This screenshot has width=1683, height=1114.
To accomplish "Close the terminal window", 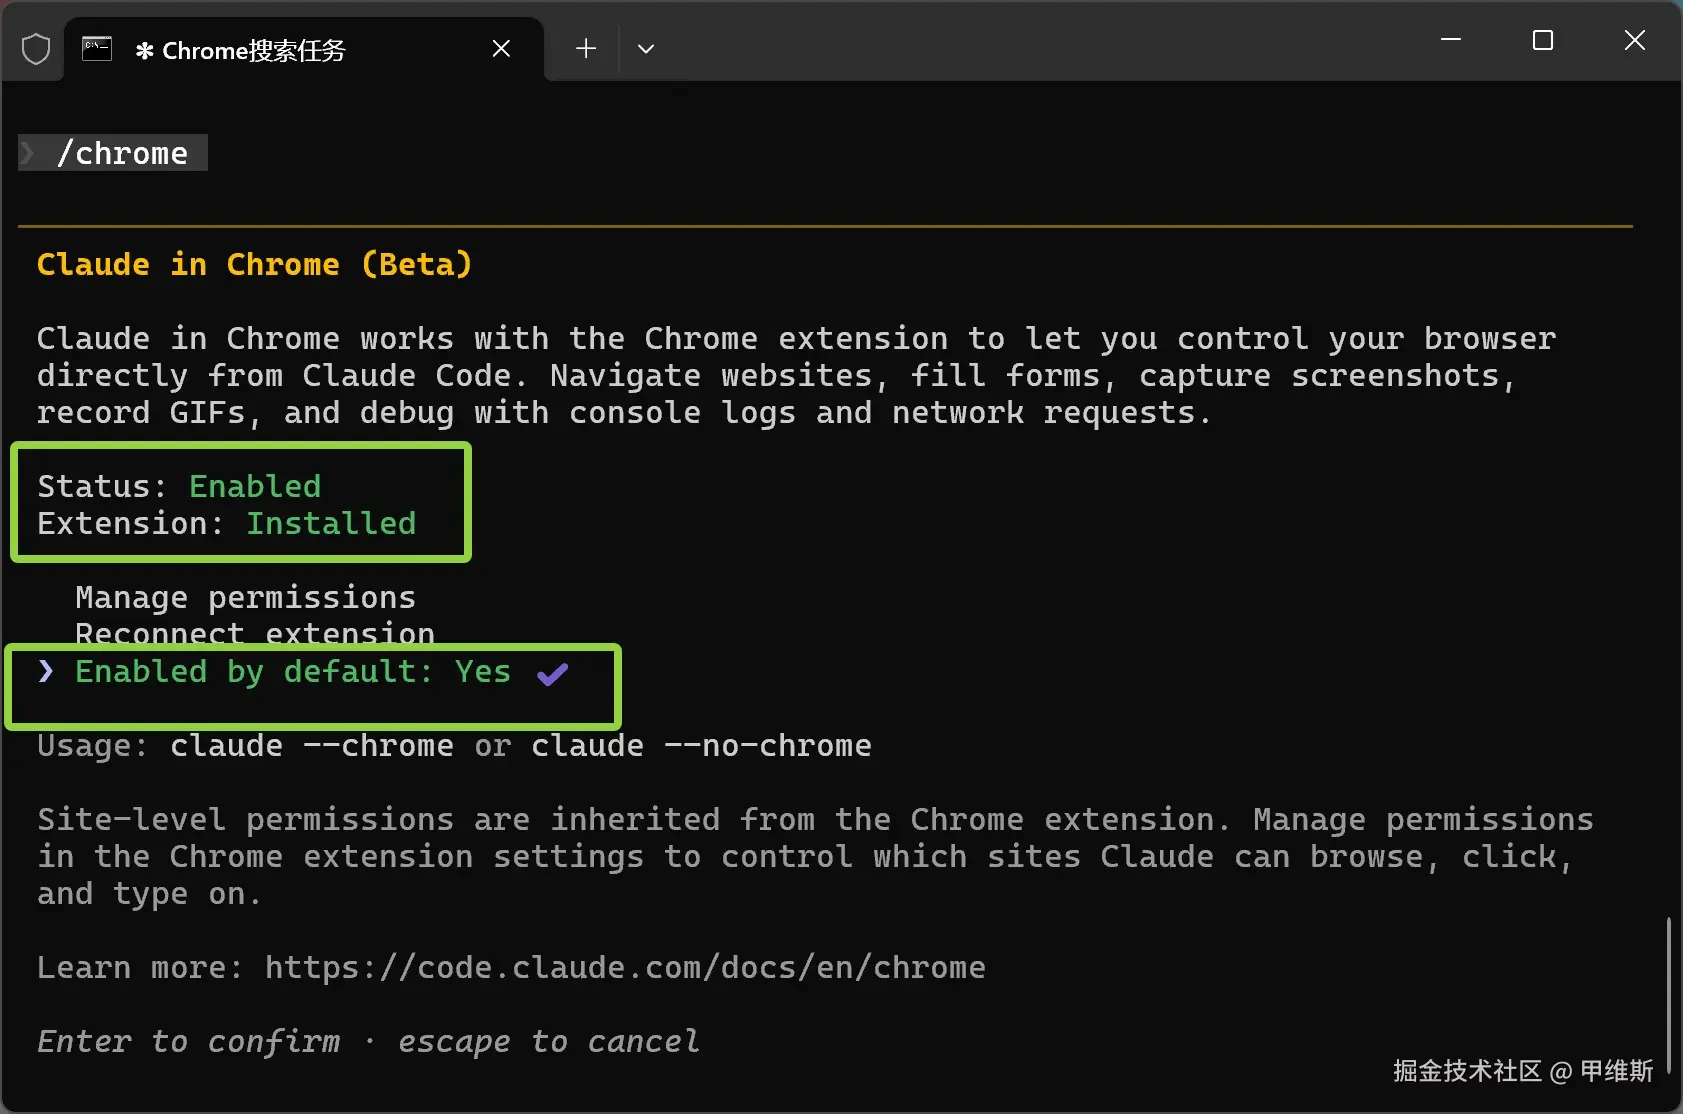I will coord(1635,40).
